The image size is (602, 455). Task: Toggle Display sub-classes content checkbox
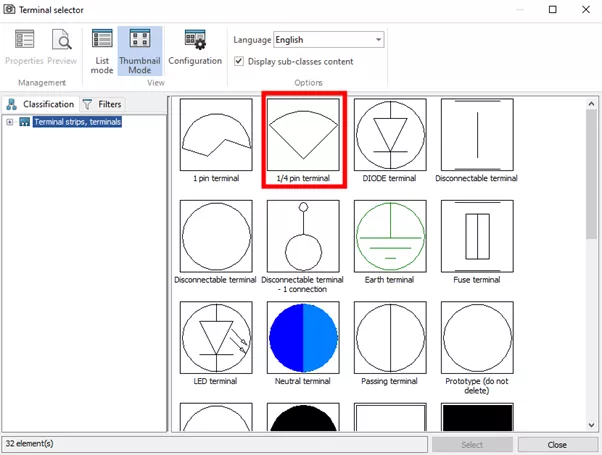238,61
